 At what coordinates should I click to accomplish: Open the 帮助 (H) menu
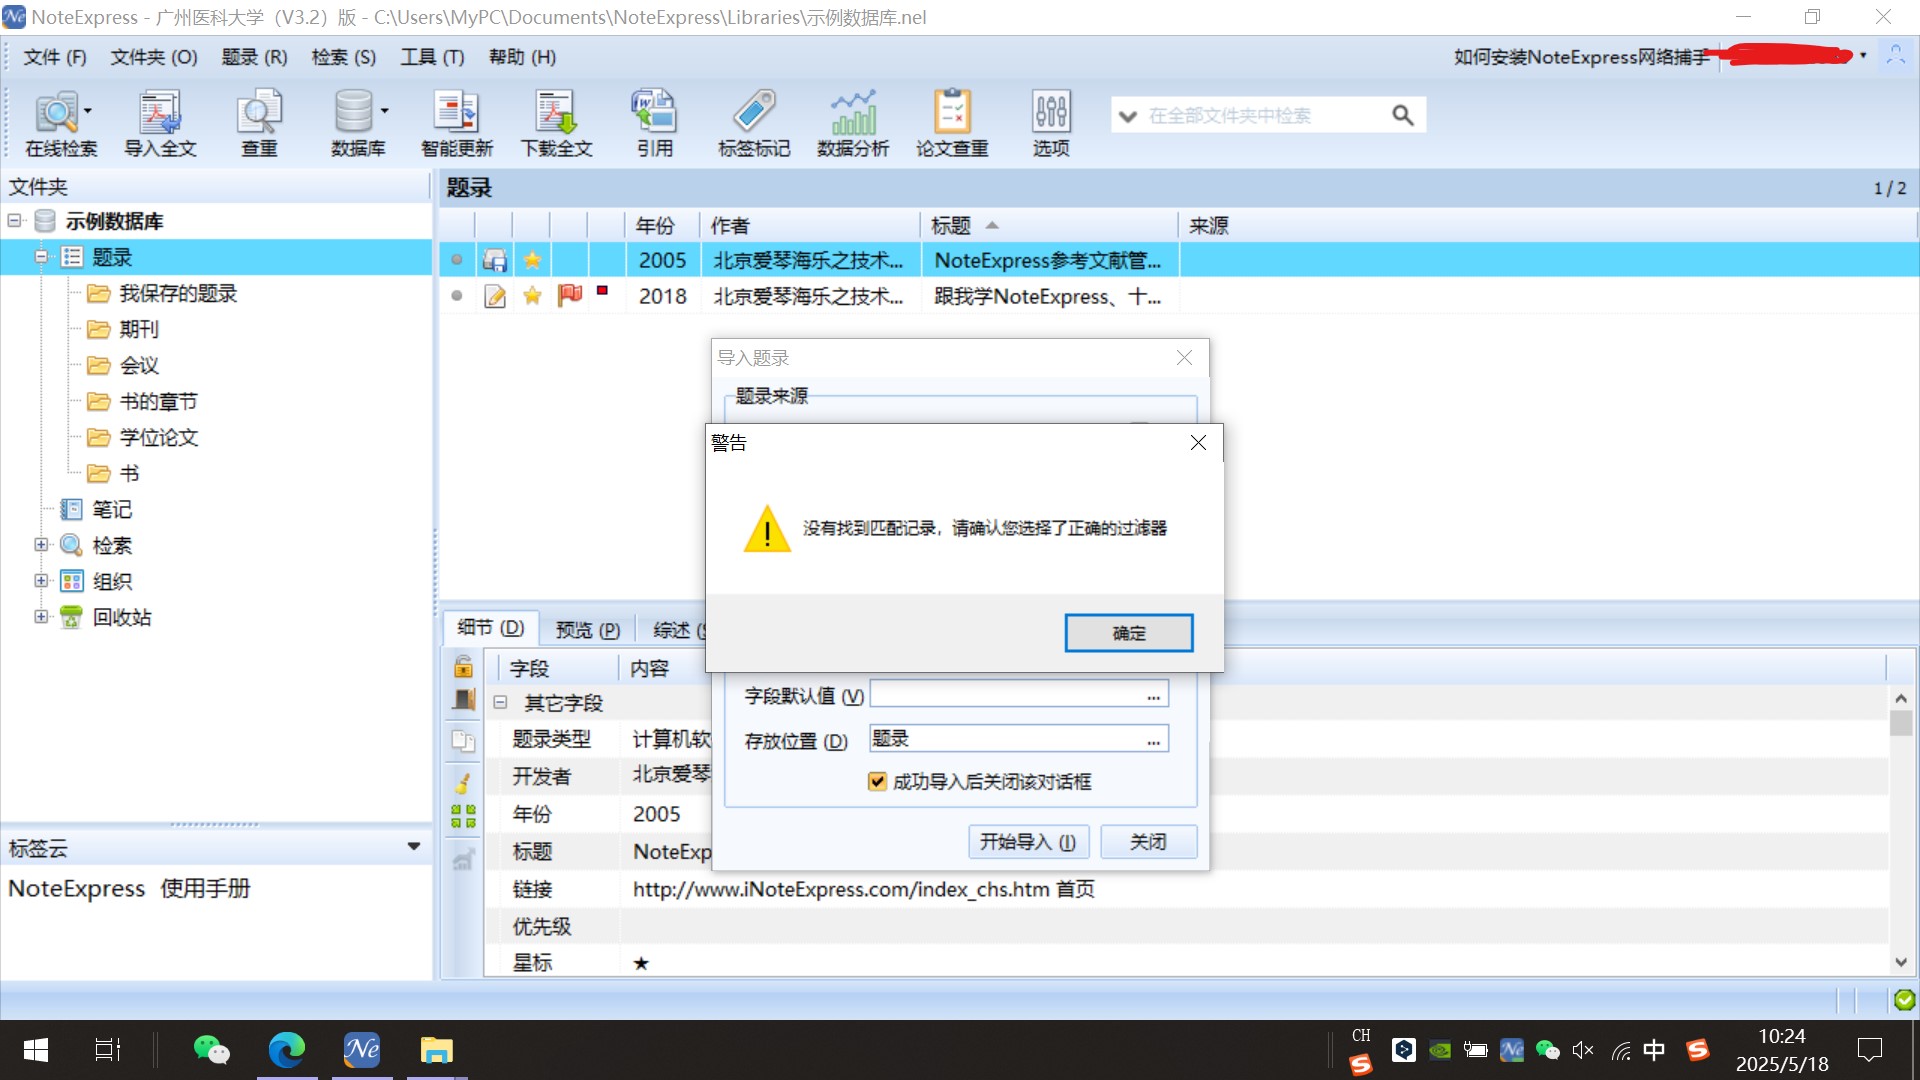point(522,57)
